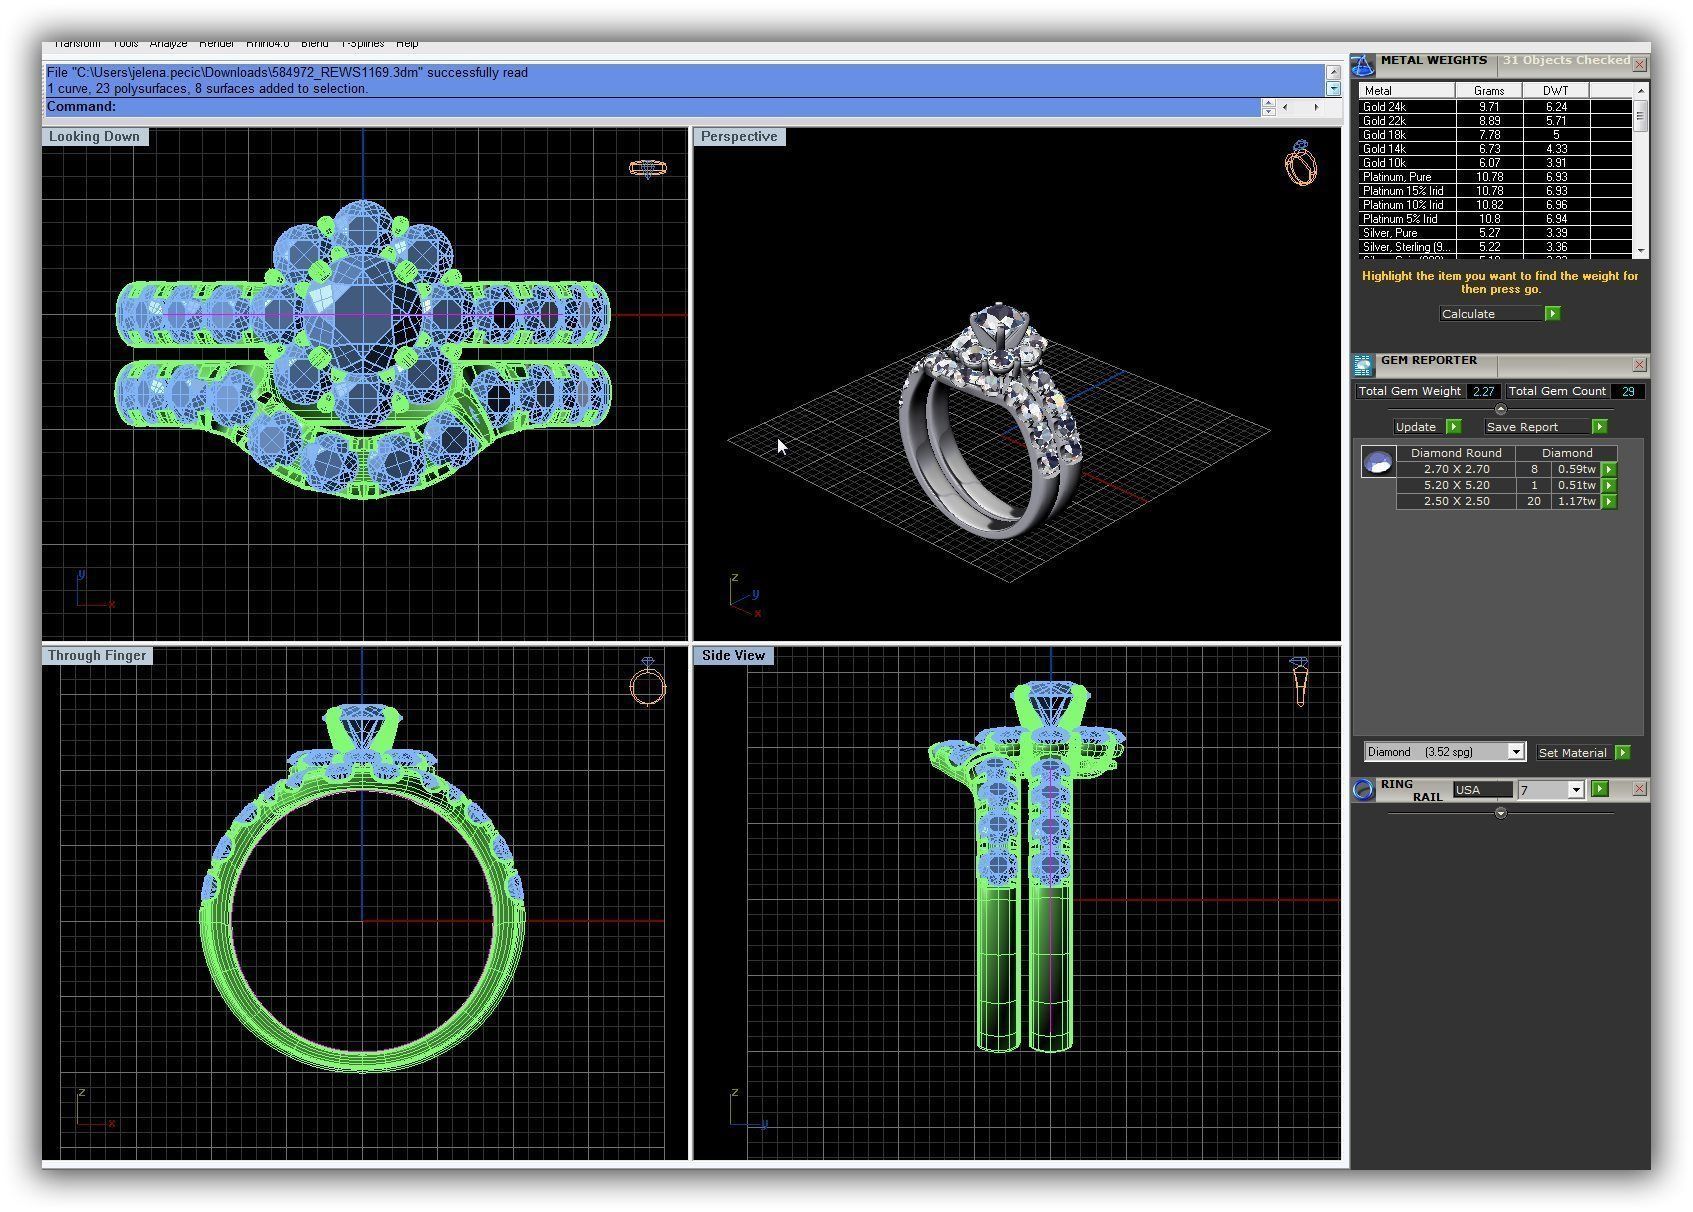The image size is (1693, 1212).
Task: Select the Silver, Pure row
Action: pos(1495,233)
